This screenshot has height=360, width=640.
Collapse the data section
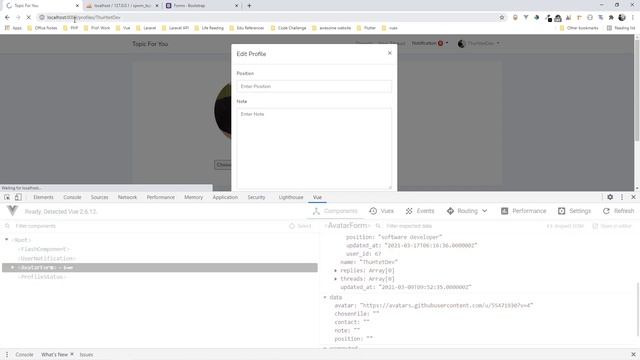(x=325, y=297)
